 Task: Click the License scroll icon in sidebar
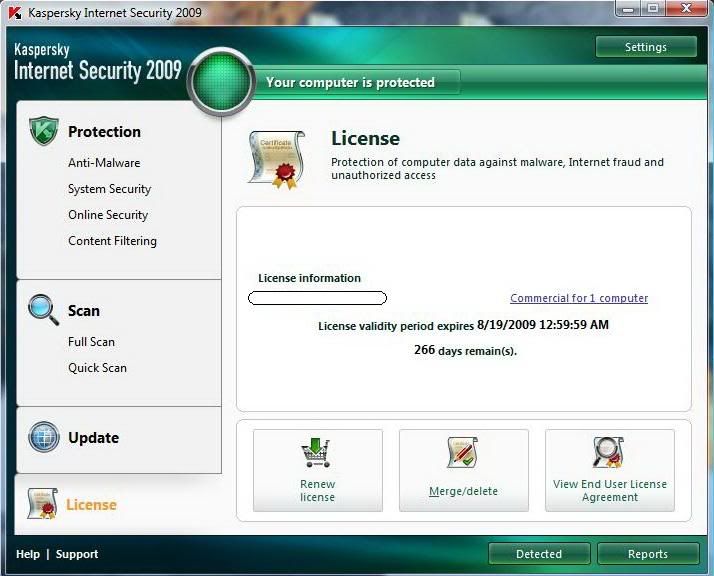point(42,504)
